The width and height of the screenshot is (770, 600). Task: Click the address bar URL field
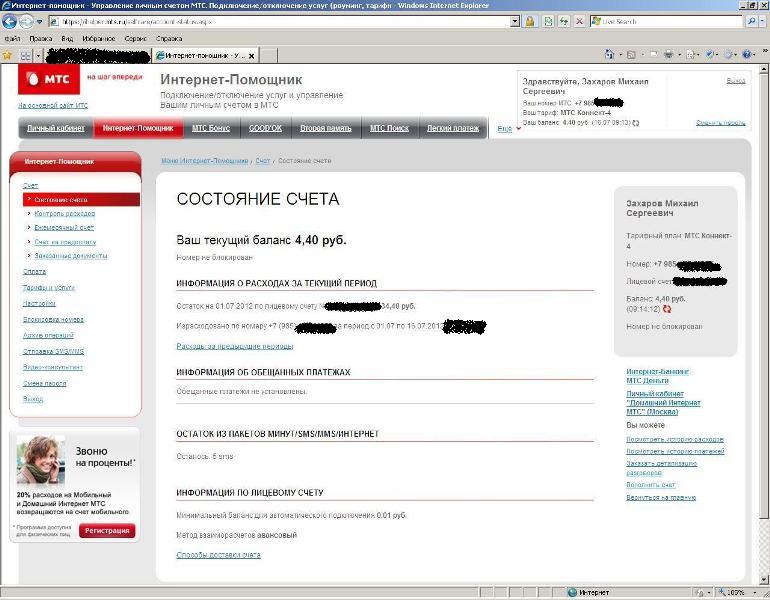point(280,22)
